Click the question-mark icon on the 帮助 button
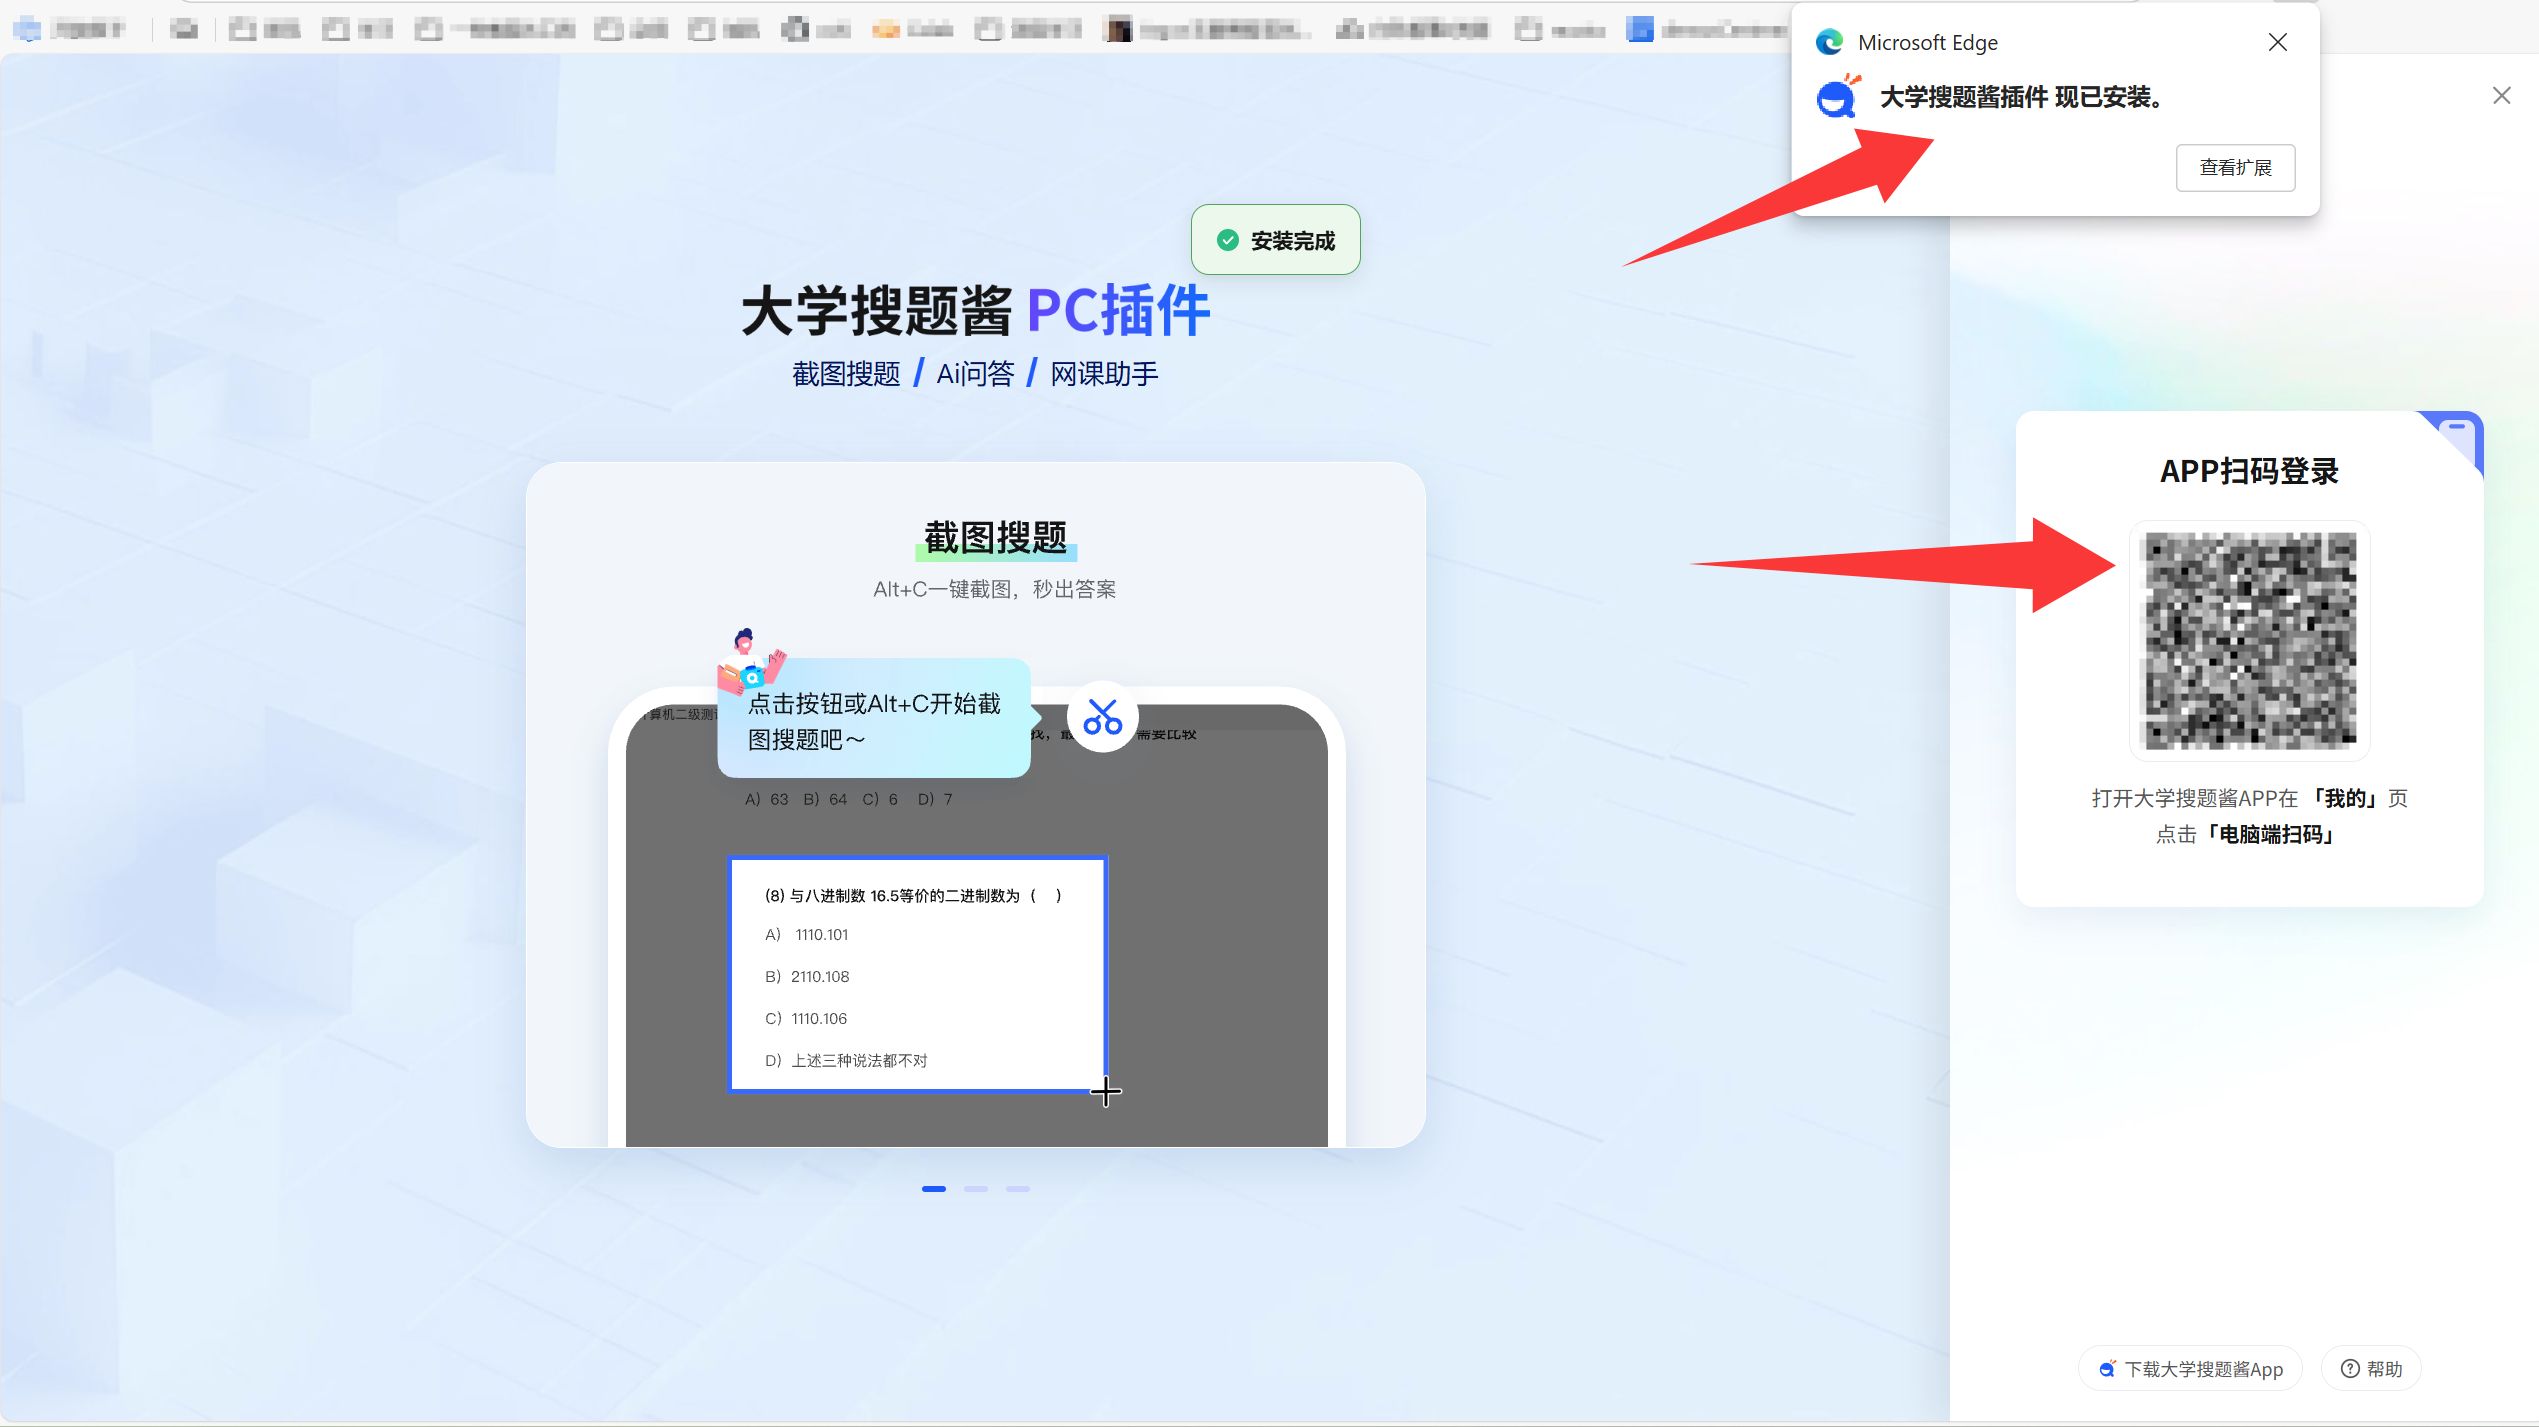 (2349, 1368)
